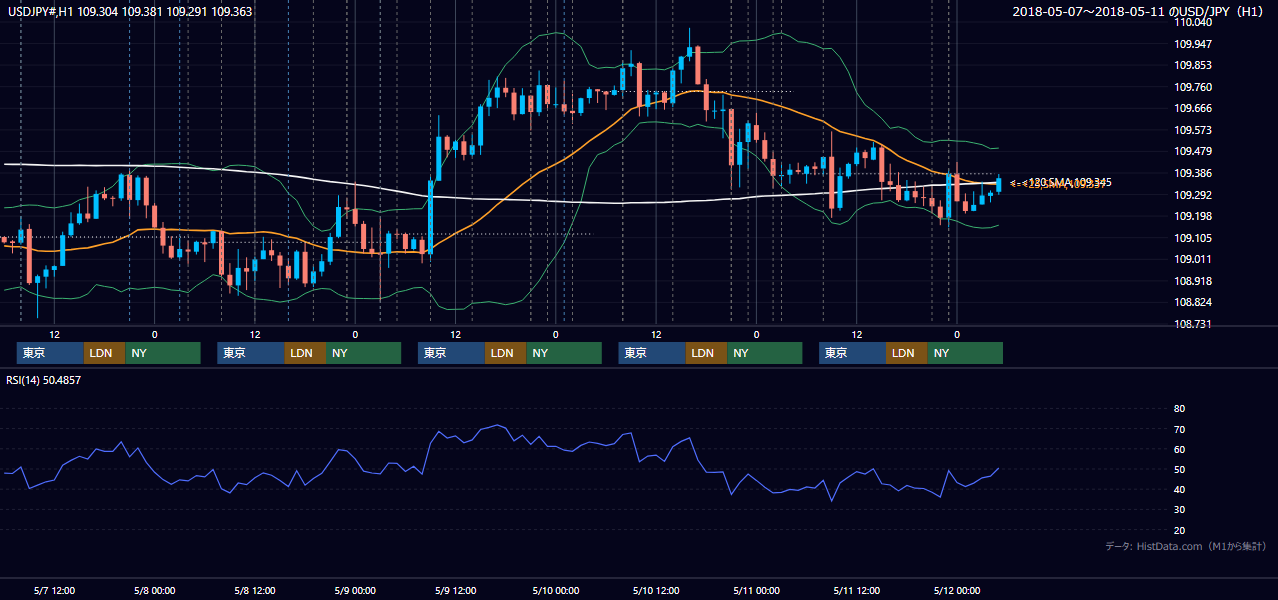Click the 109.947 price axis label
The height and width of the screenshot is (600, 1278).
[1193, 44]
